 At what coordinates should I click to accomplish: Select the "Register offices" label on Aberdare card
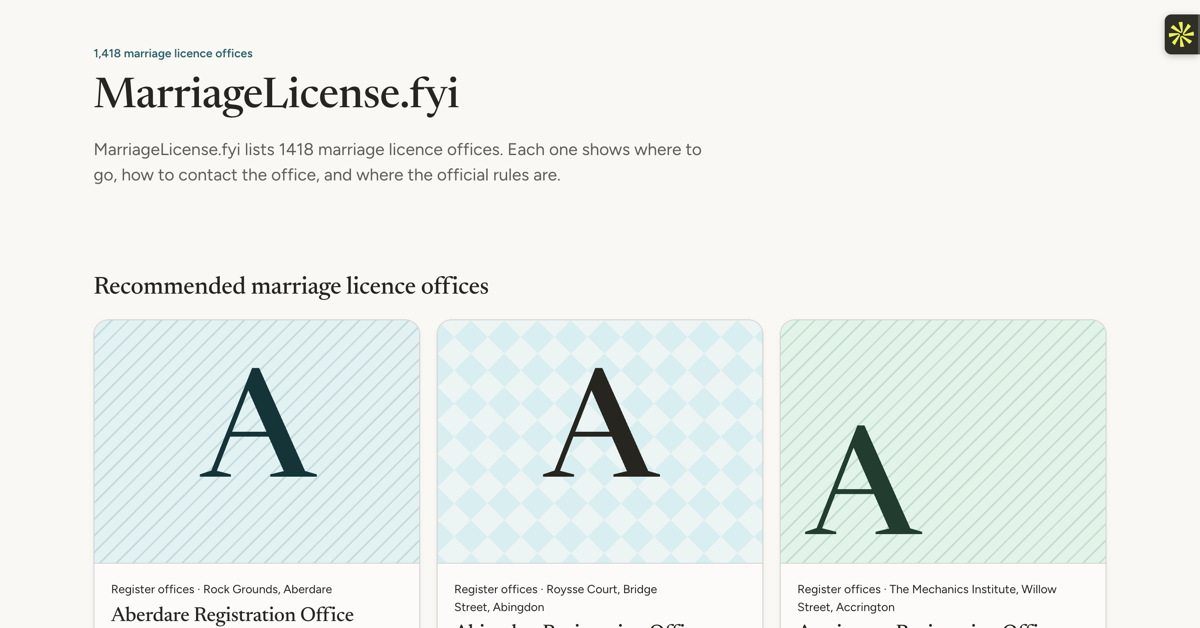pos(153,589)
